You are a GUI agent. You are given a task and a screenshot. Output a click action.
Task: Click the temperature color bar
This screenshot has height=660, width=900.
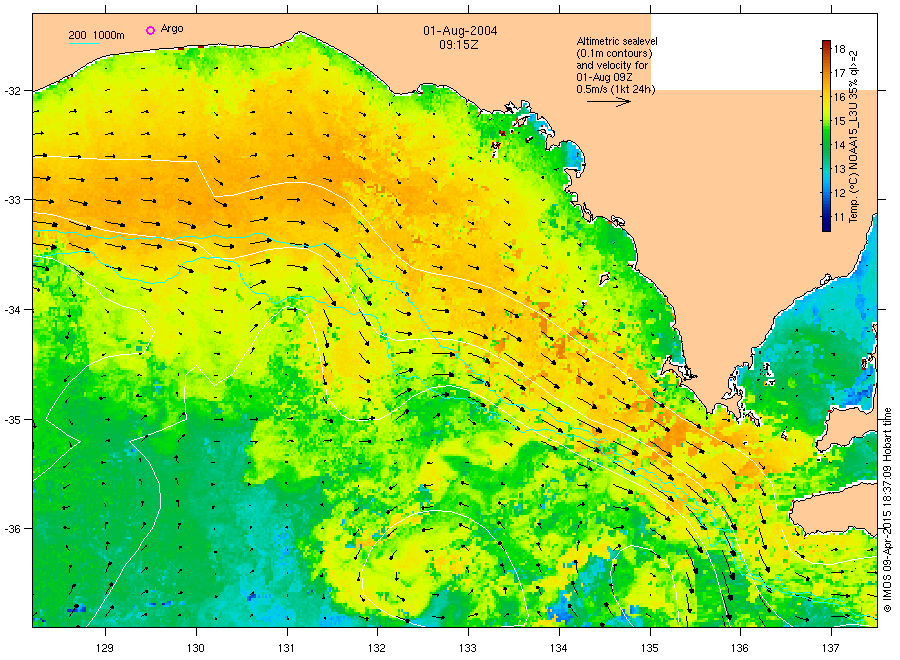tap(827, 136)
